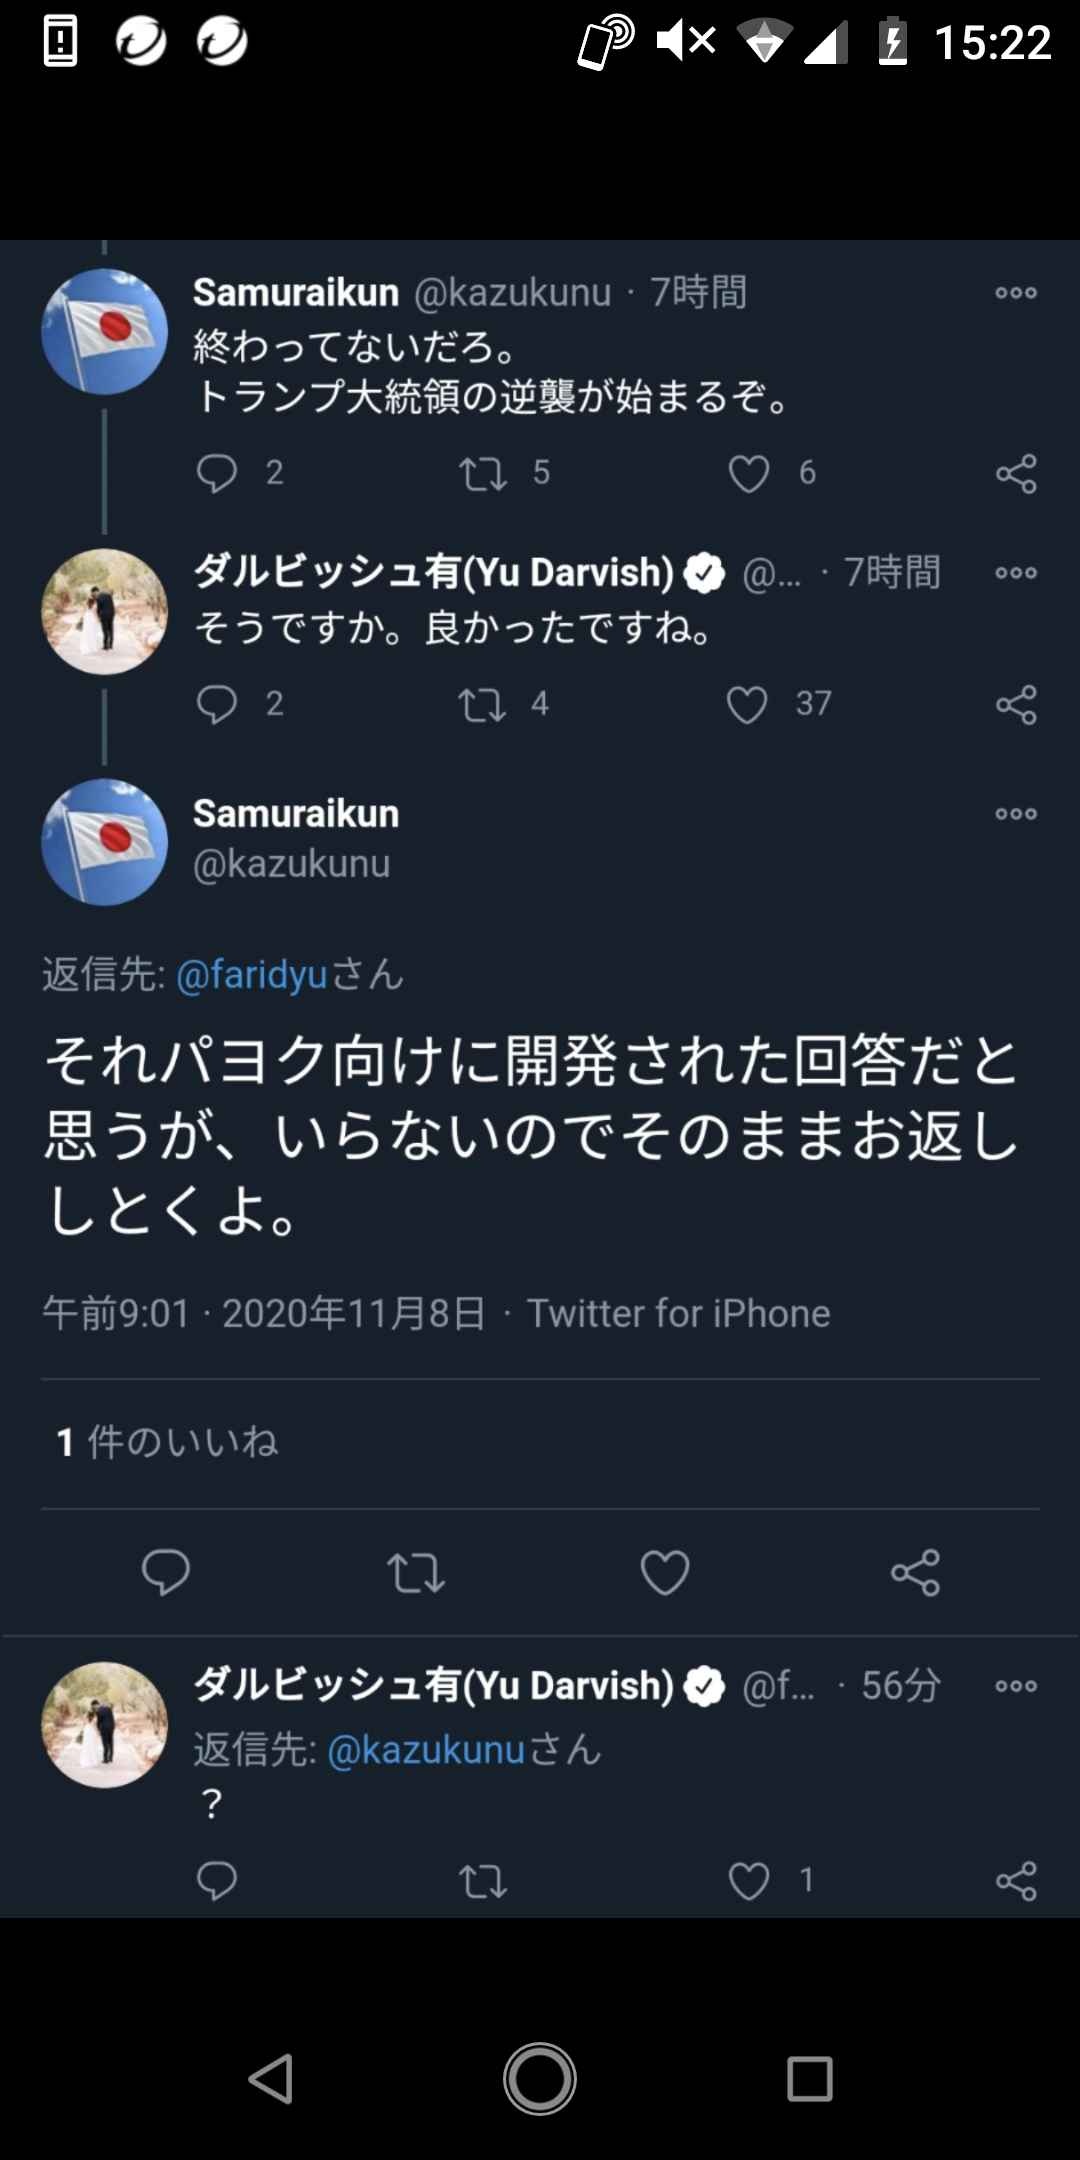Reply to Yu Darvish's tweet with 37 likes

click(217, 705)
